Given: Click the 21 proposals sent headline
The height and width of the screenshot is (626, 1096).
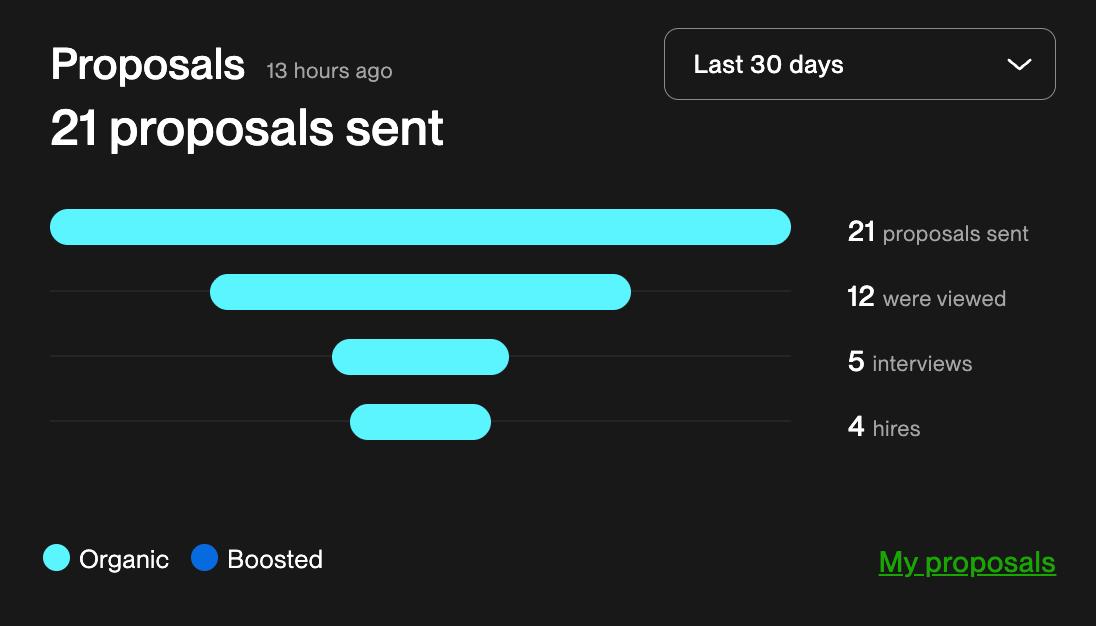Looking at the screenshot, I should pyautogui.click(x=247, y=128).
